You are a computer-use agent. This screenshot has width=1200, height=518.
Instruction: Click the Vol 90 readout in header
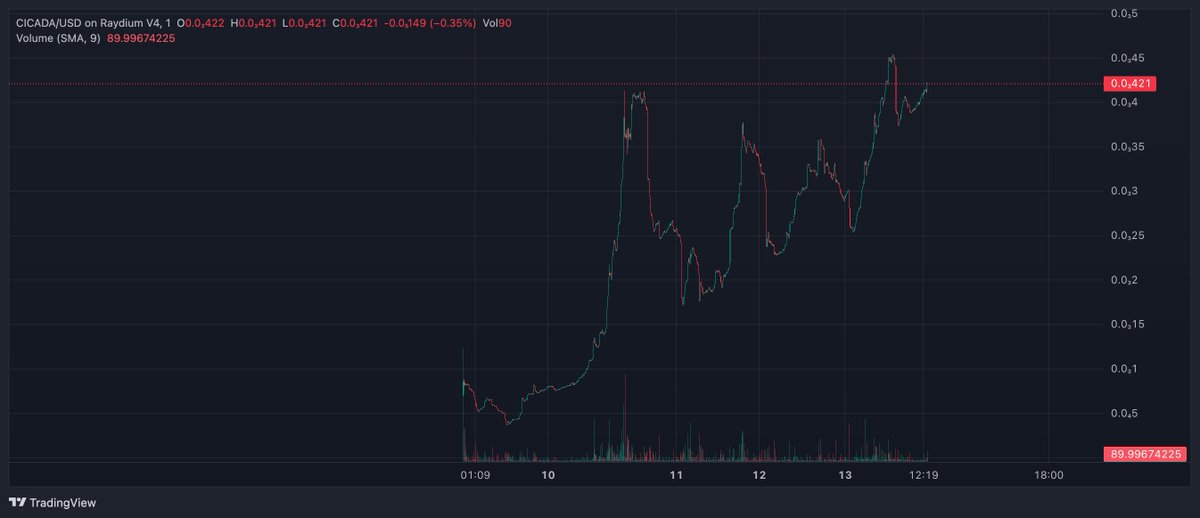coord(498,22)
